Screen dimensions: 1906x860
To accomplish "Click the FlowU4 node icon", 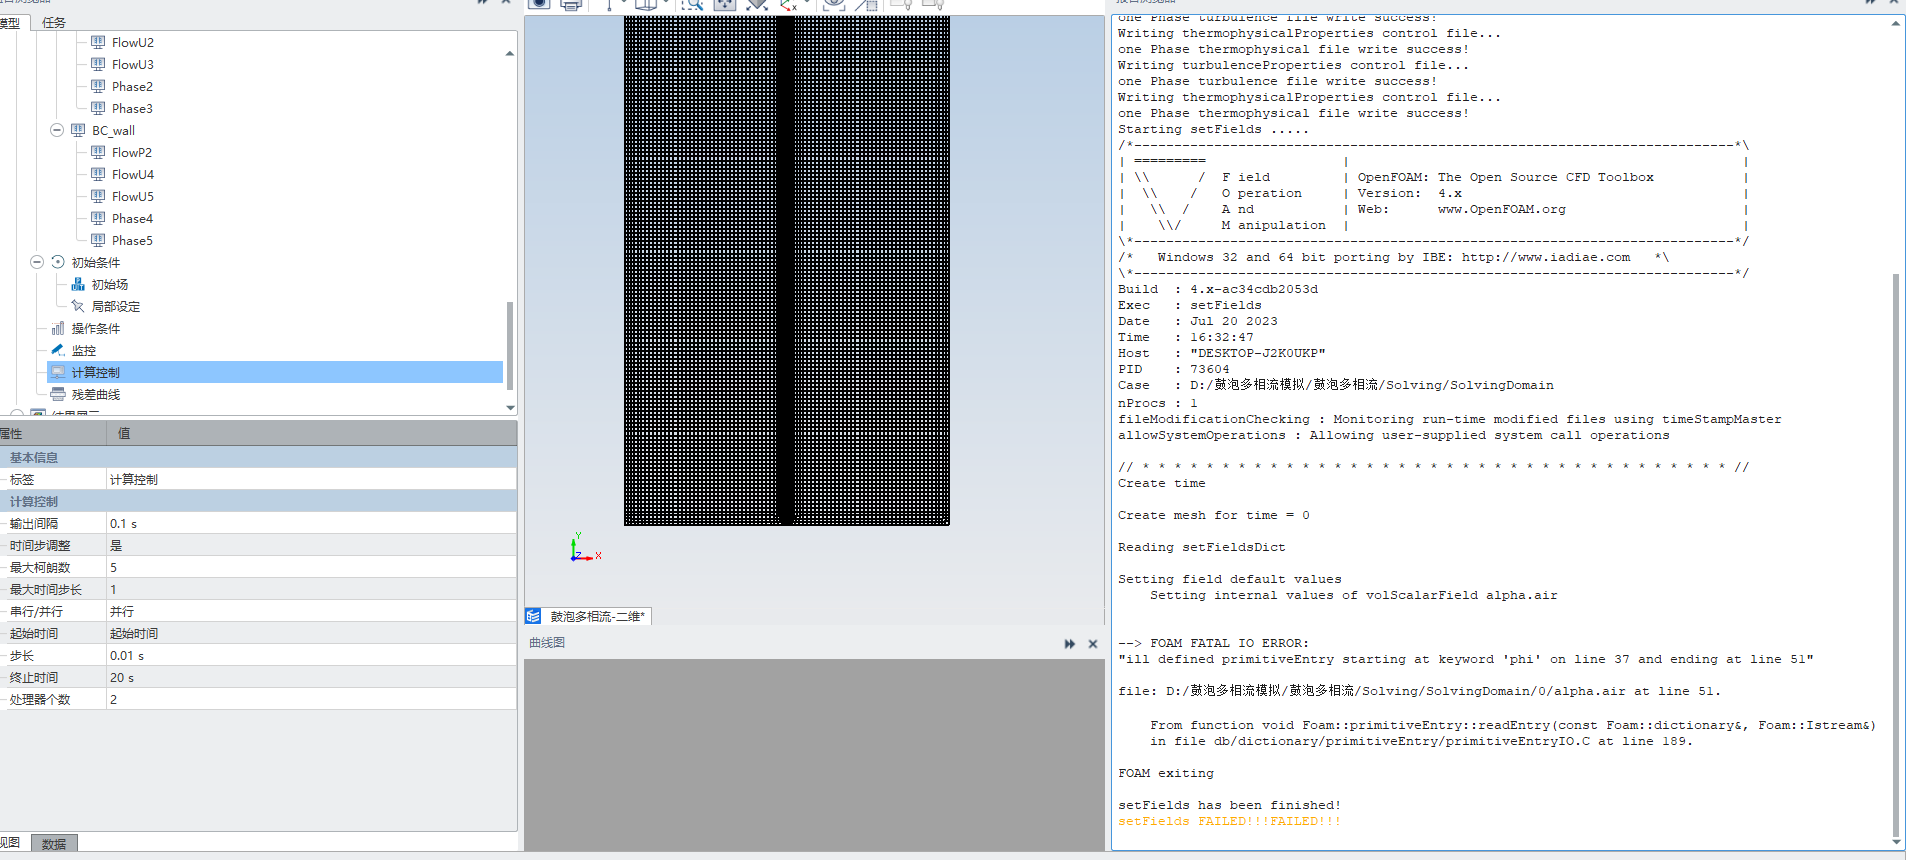I will pyautogui.click(x=98, y=174).
